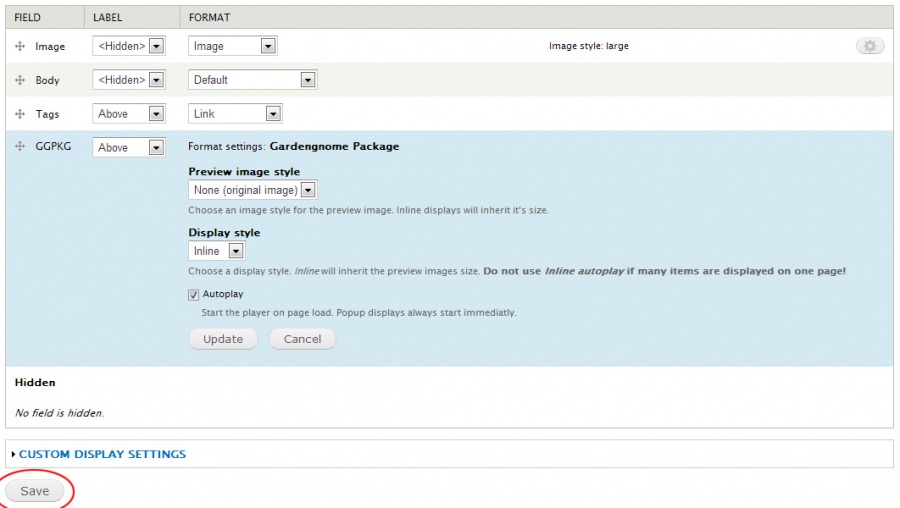Open the Image format dropdown

[x=233, y=46]
